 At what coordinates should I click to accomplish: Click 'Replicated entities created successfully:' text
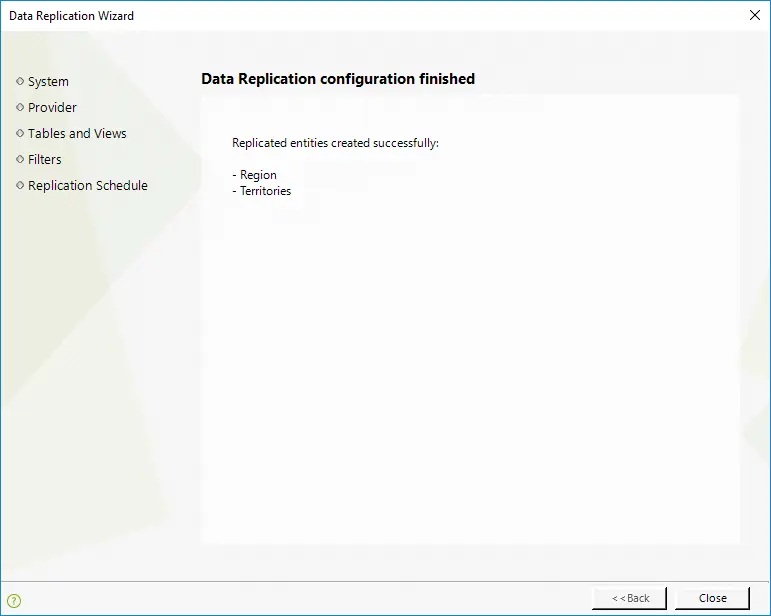335,143
